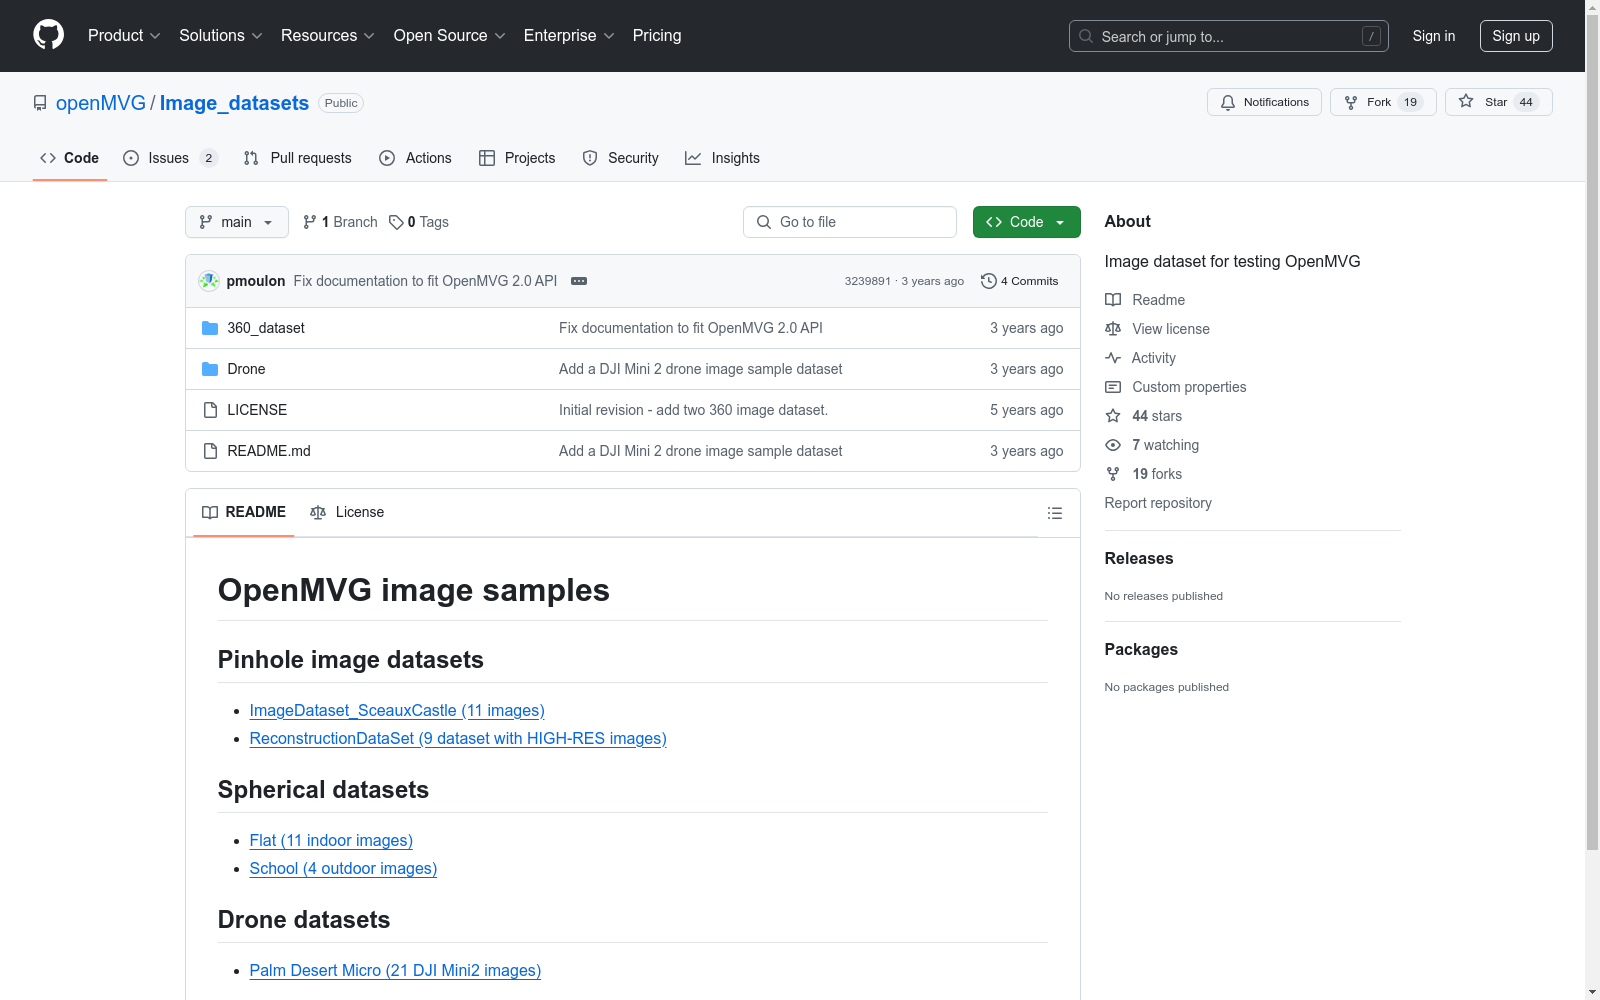Star the repository
This screenshot has height=1000, width=1600.
1498,102
